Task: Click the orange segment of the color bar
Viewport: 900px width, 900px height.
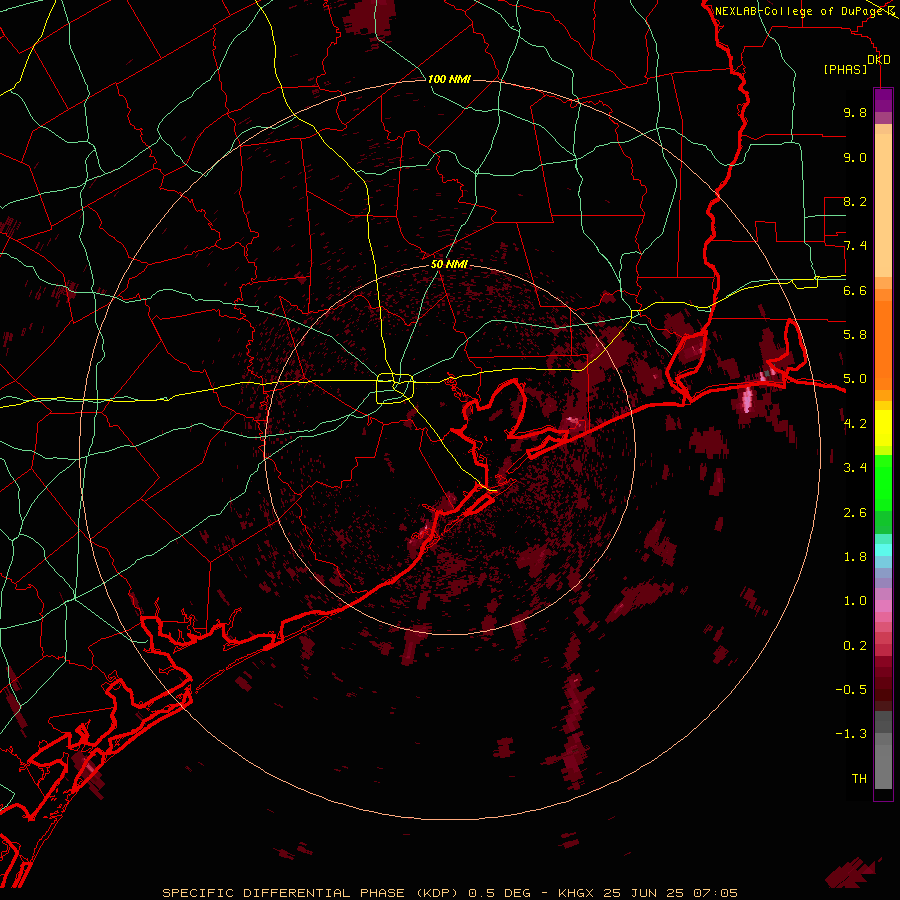Action: (883, 344)
